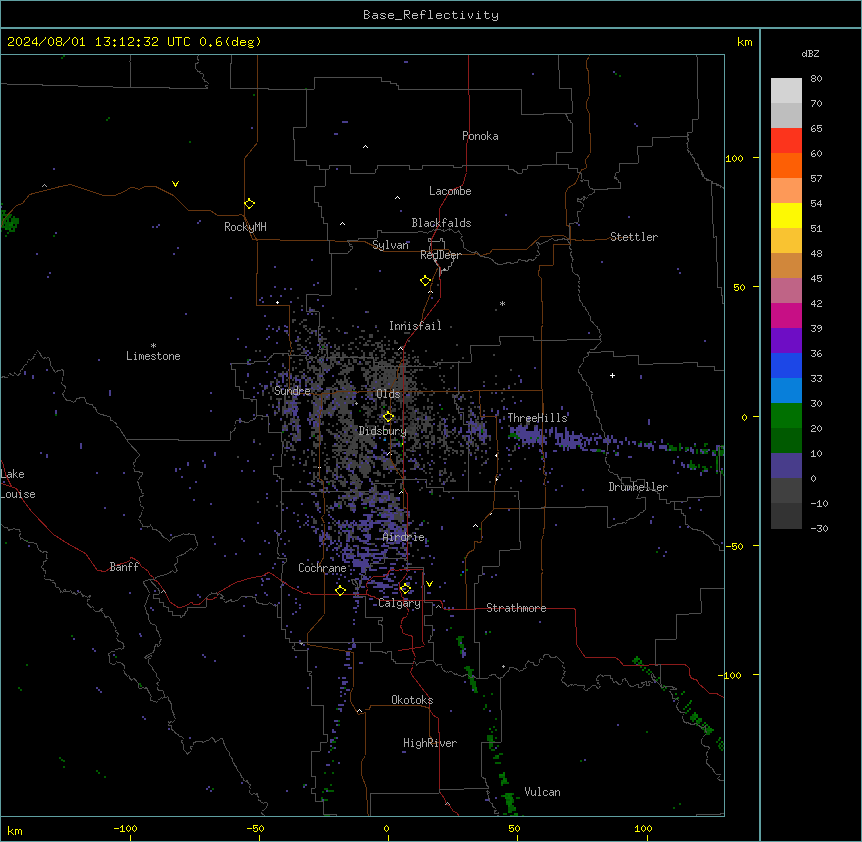Click the white caret marker west of Blackfalds

coord(342,224)
